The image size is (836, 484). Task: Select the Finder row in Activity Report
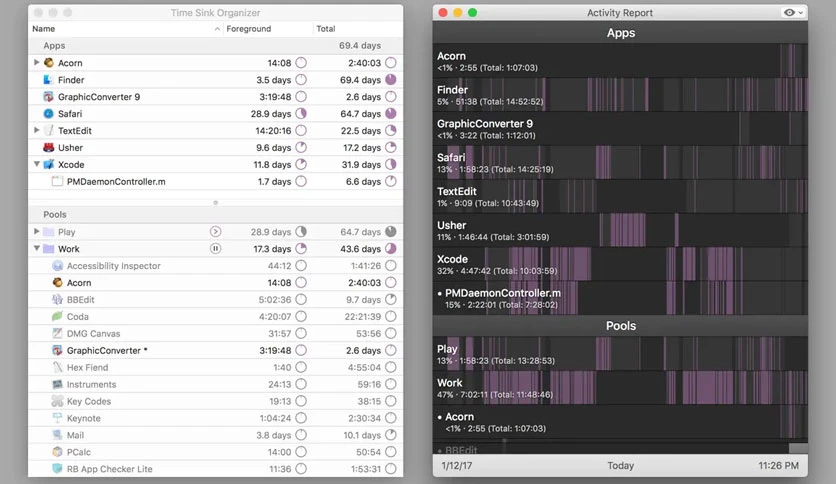click(620, 94)
